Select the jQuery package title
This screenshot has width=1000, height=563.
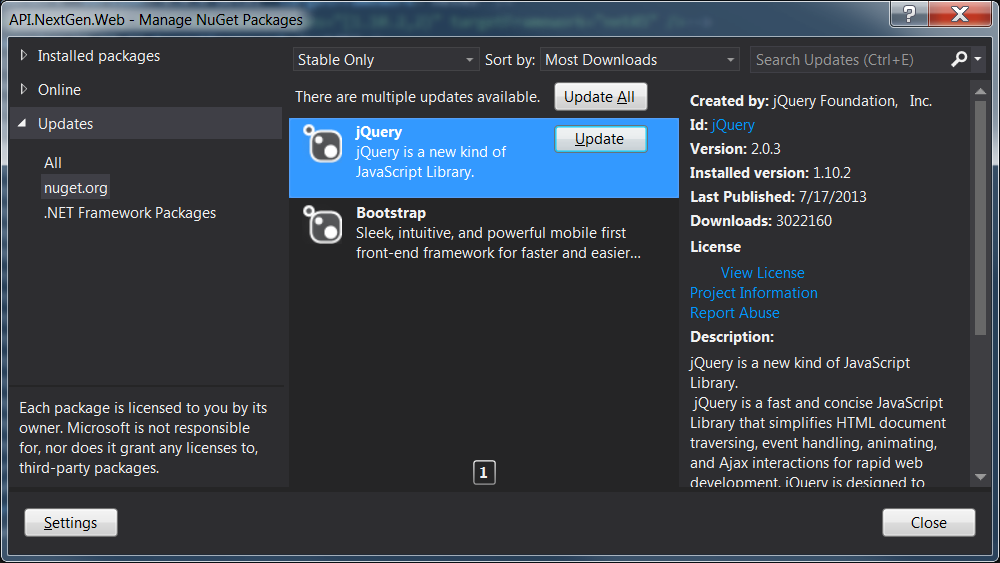(379, 132)
